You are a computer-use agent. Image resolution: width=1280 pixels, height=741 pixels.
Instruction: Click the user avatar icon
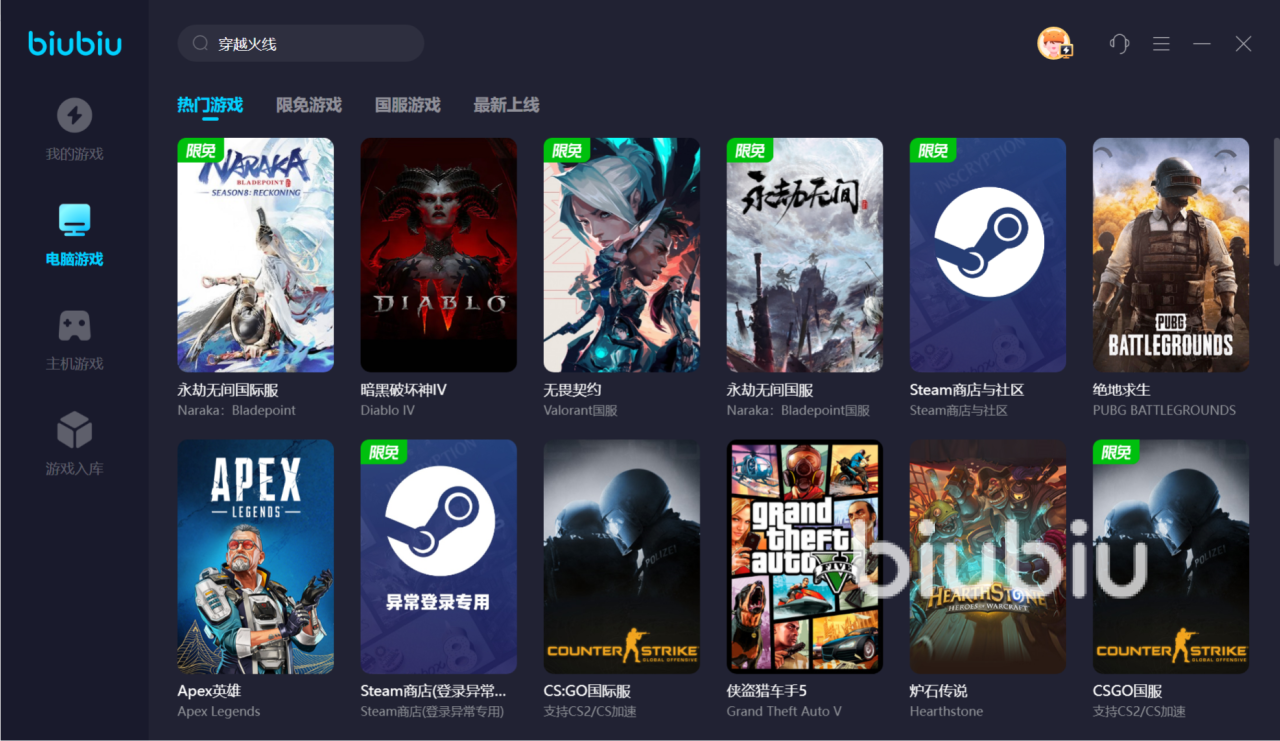(1054, 43)
